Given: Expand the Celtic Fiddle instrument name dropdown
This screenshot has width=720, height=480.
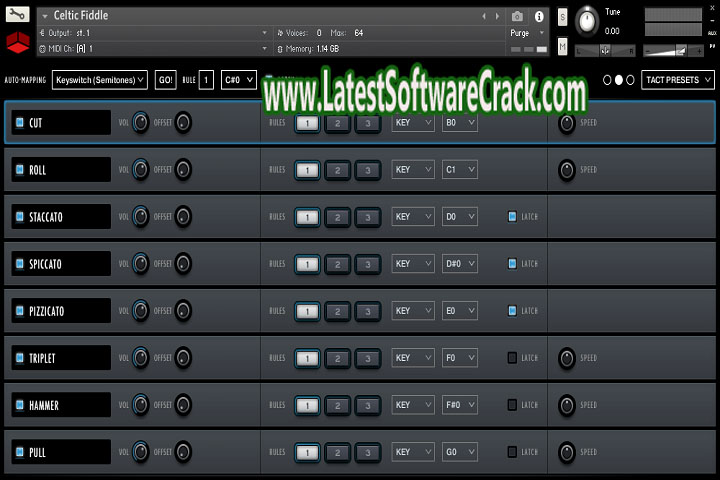Looking at the screenshot, I should [45, 16].
